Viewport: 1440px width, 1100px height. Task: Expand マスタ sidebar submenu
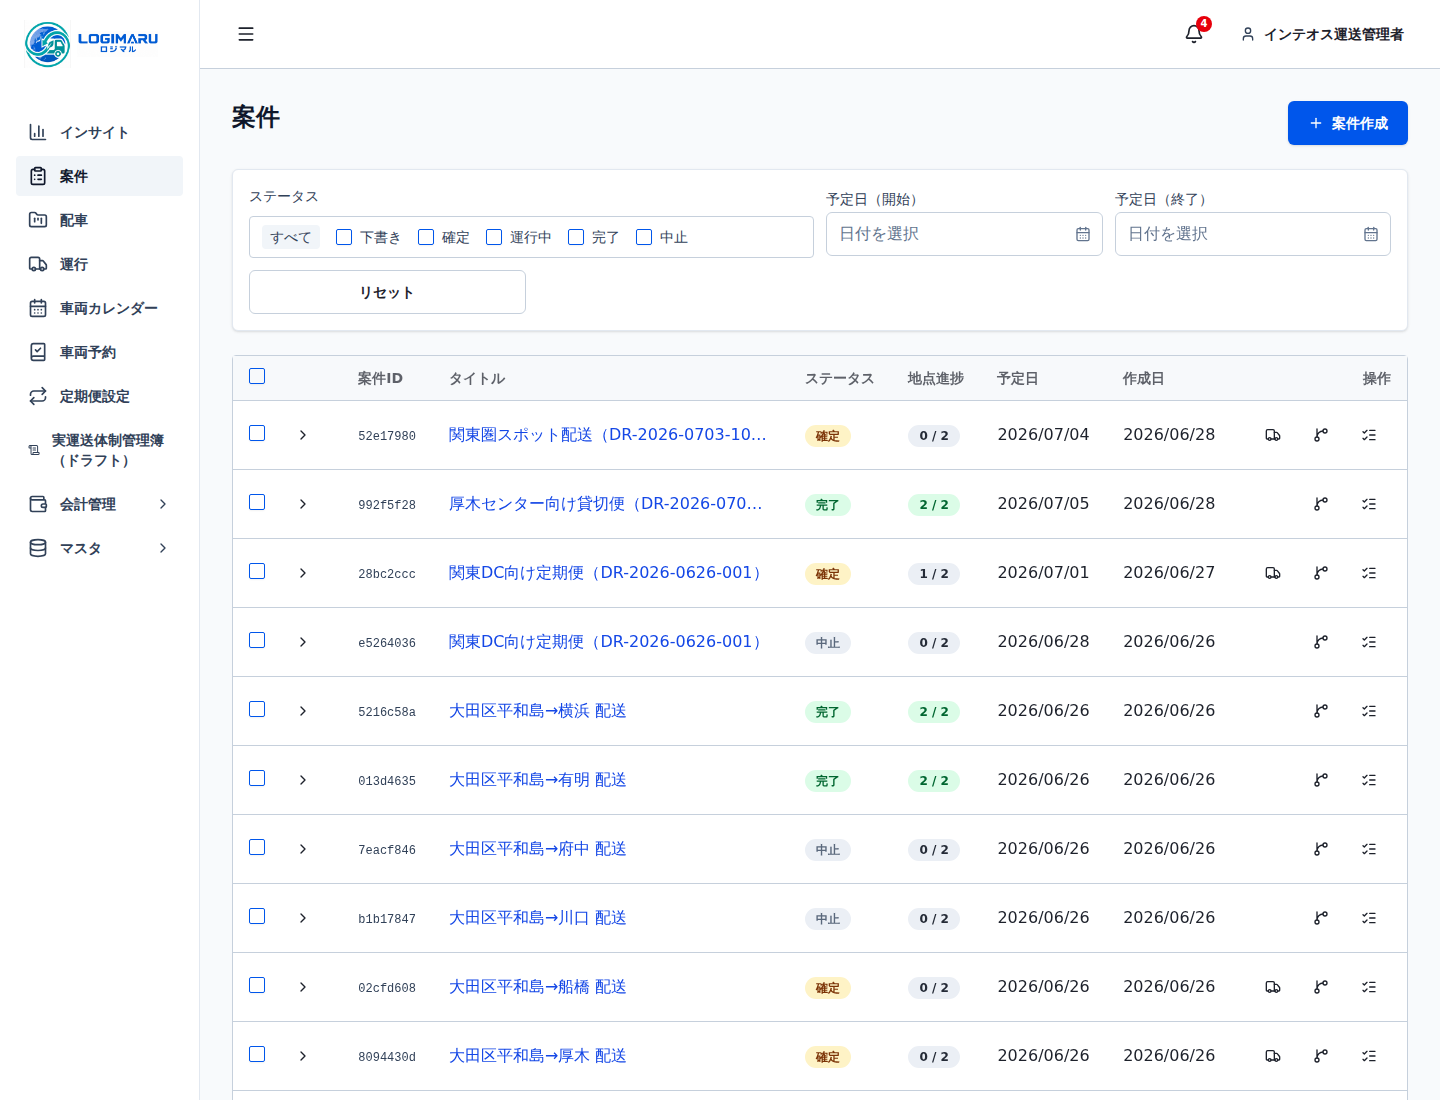pyautogui.click(x=99, y=548)
